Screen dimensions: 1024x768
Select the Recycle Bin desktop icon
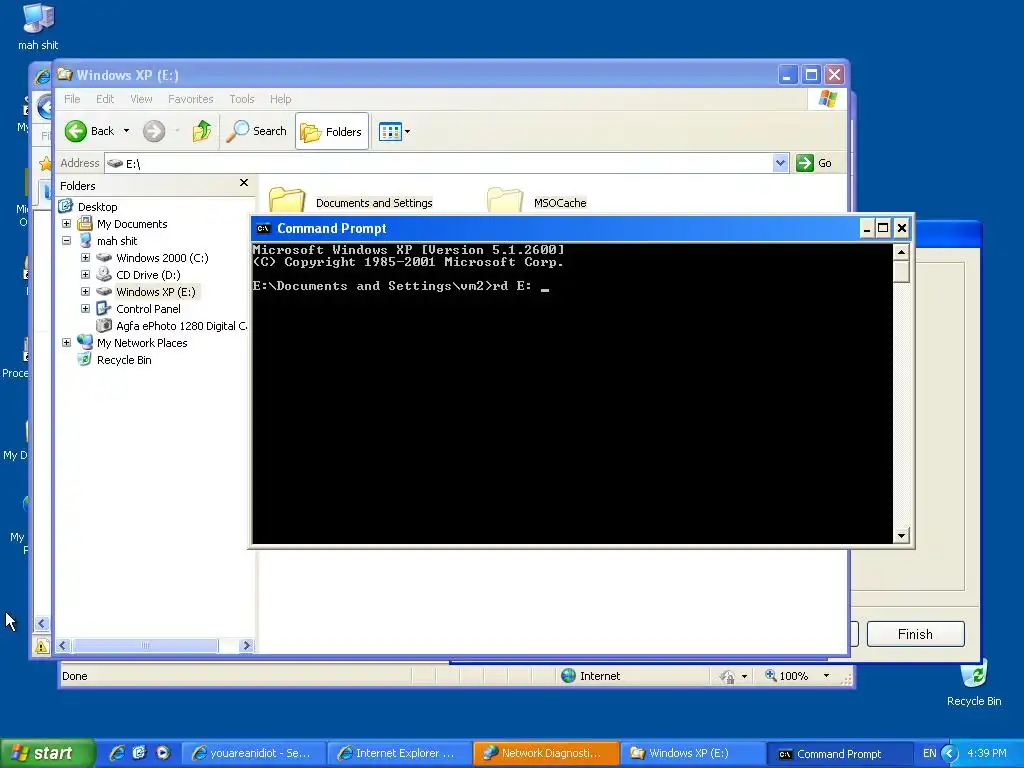click(974, 682)
